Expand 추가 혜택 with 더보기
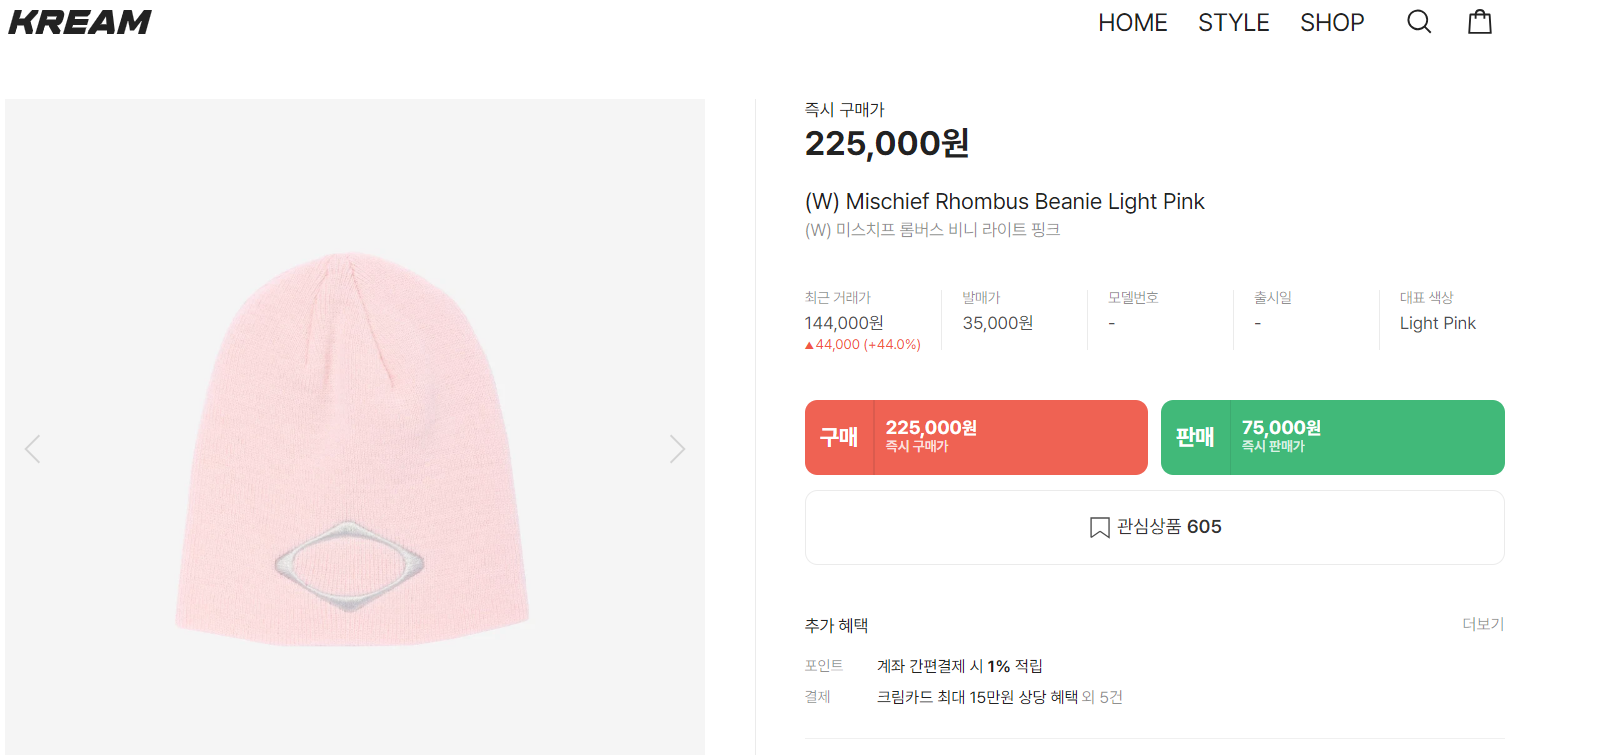The height and width of the screenshot is (755, 1605). tap(1482, 624)
